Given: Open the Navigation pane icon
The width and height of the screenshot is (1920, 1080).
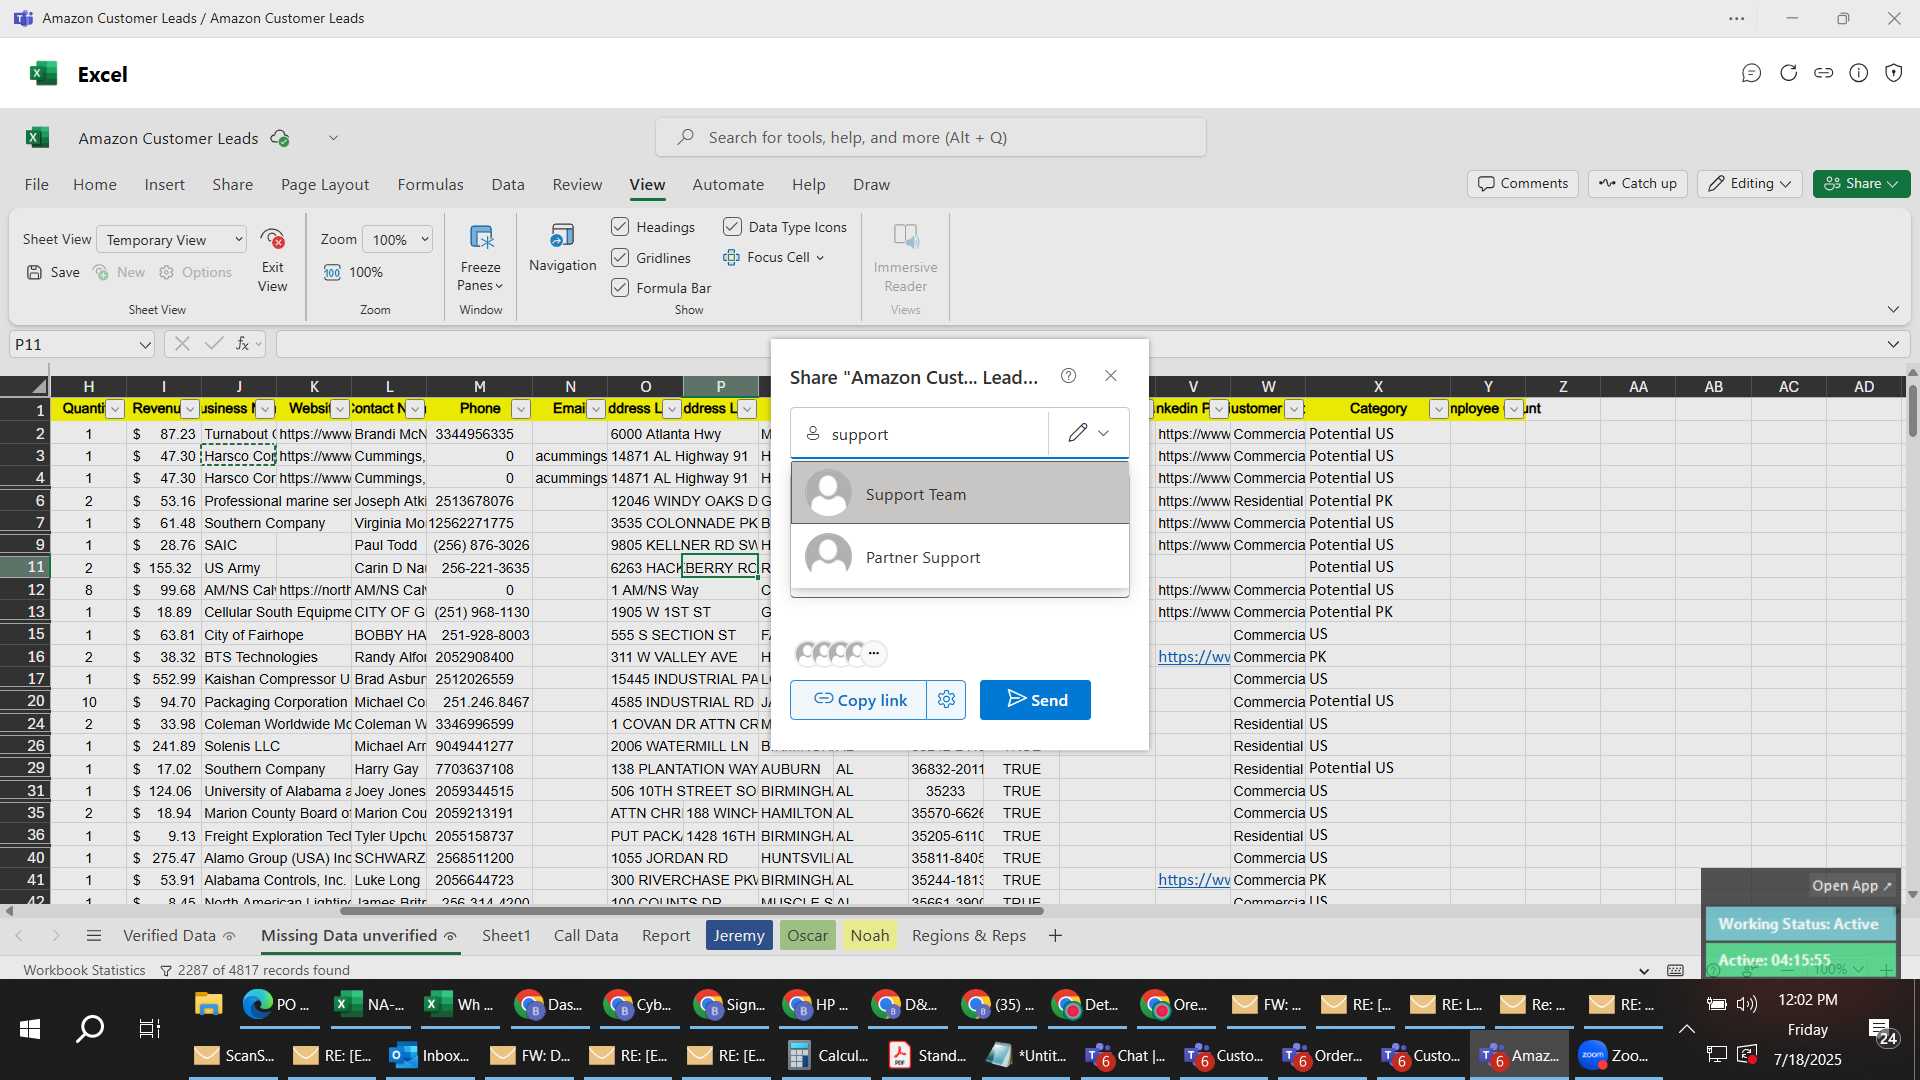Looking at the screenshot, I should 562,236.
